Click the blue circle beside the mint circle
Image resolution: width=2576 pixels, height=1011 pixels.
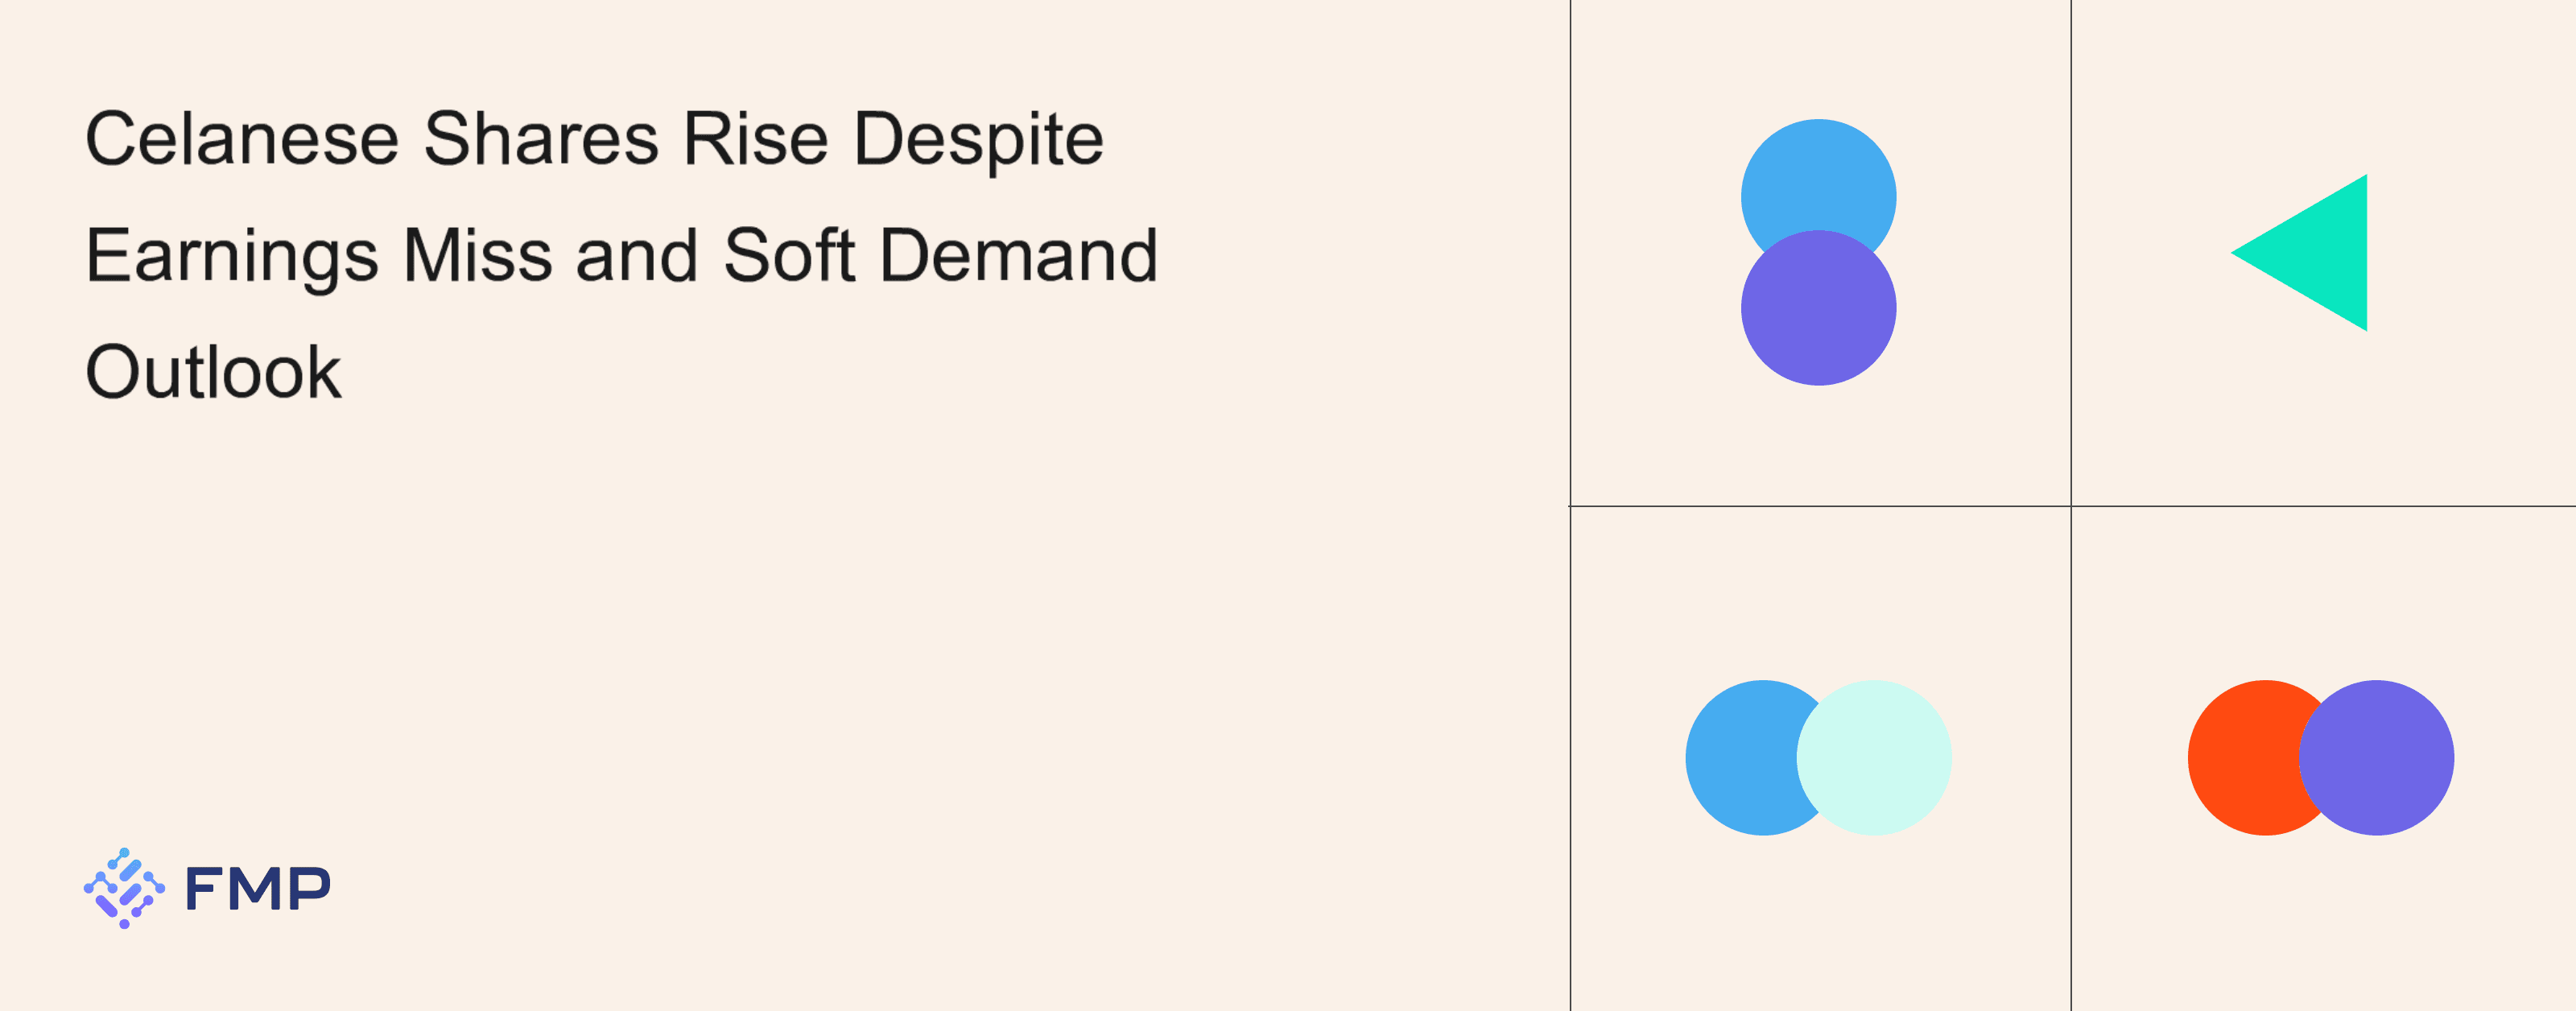[1740, 757]
